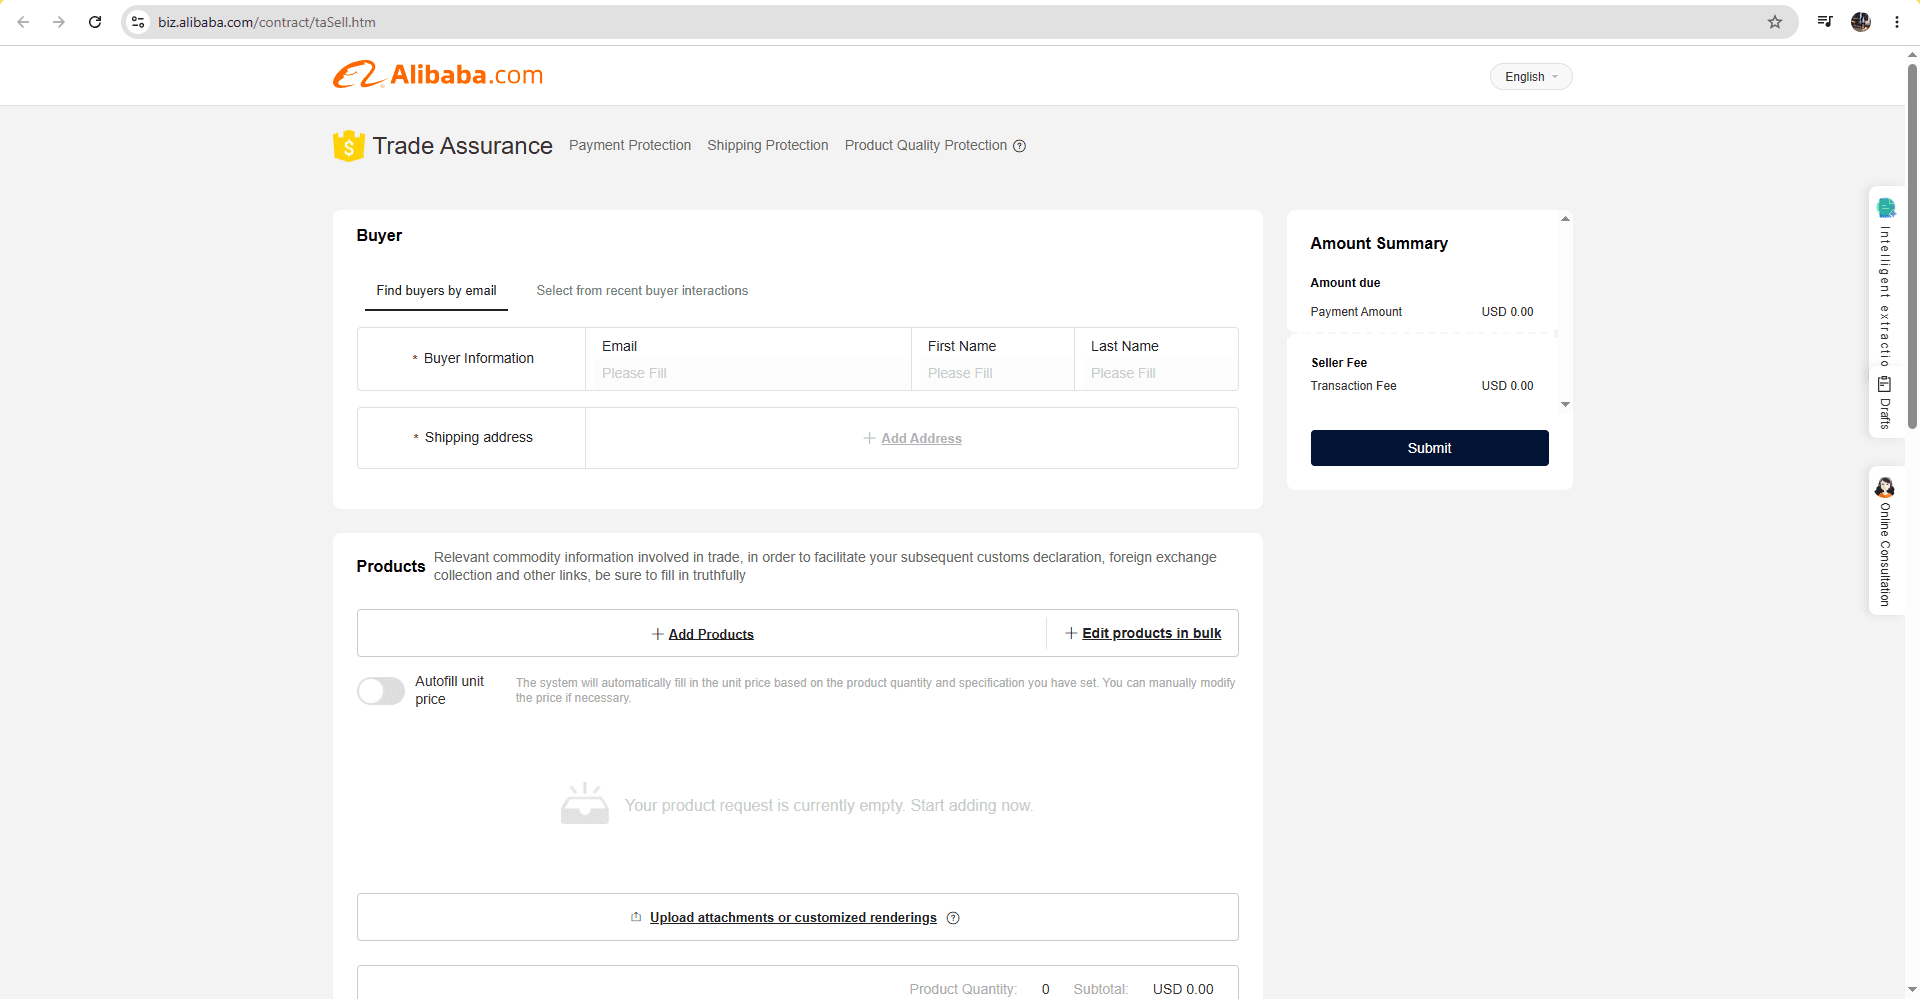The image size is (1920, 999).
Task: Open the browser profile avatar
Action: (x=1861, y=22)
